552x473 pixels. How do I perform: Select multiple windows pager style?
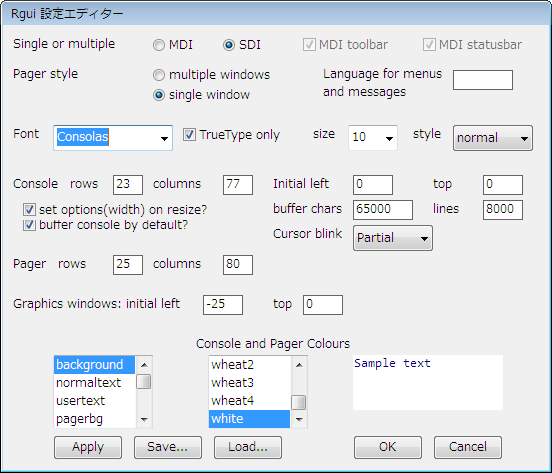159,75
